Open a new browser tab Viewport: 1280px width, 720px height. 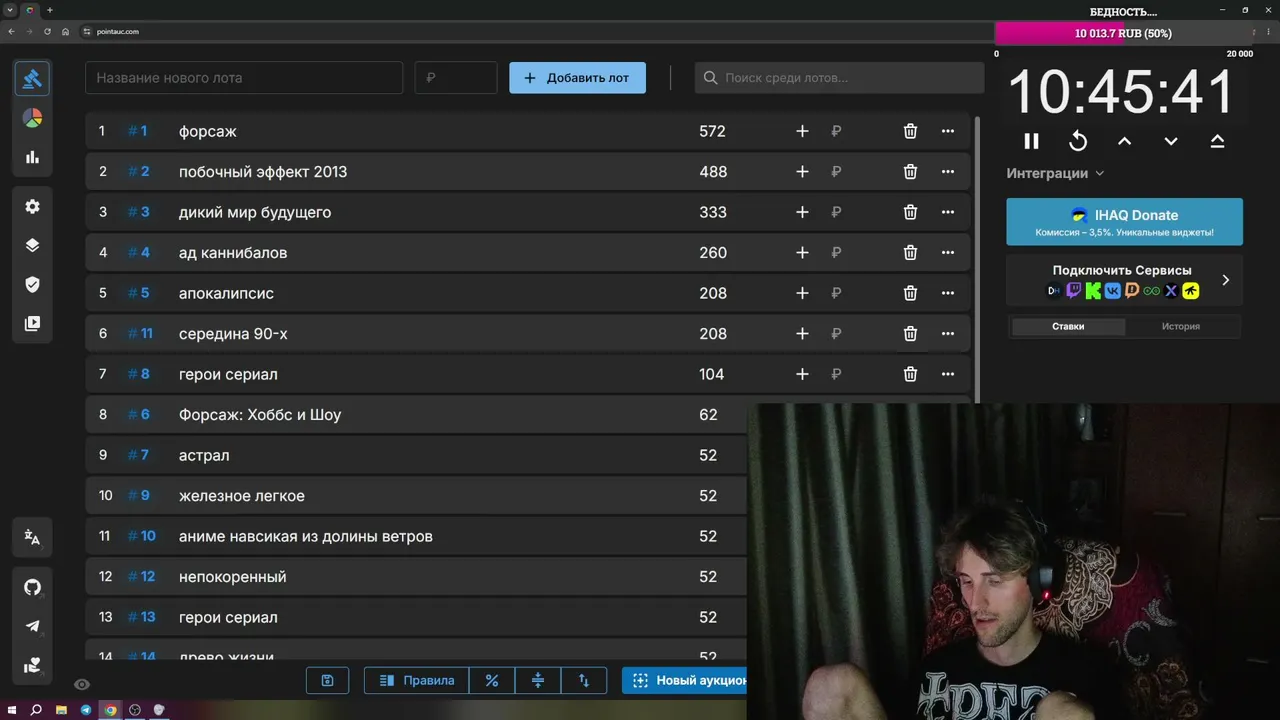tap(50, 10)
